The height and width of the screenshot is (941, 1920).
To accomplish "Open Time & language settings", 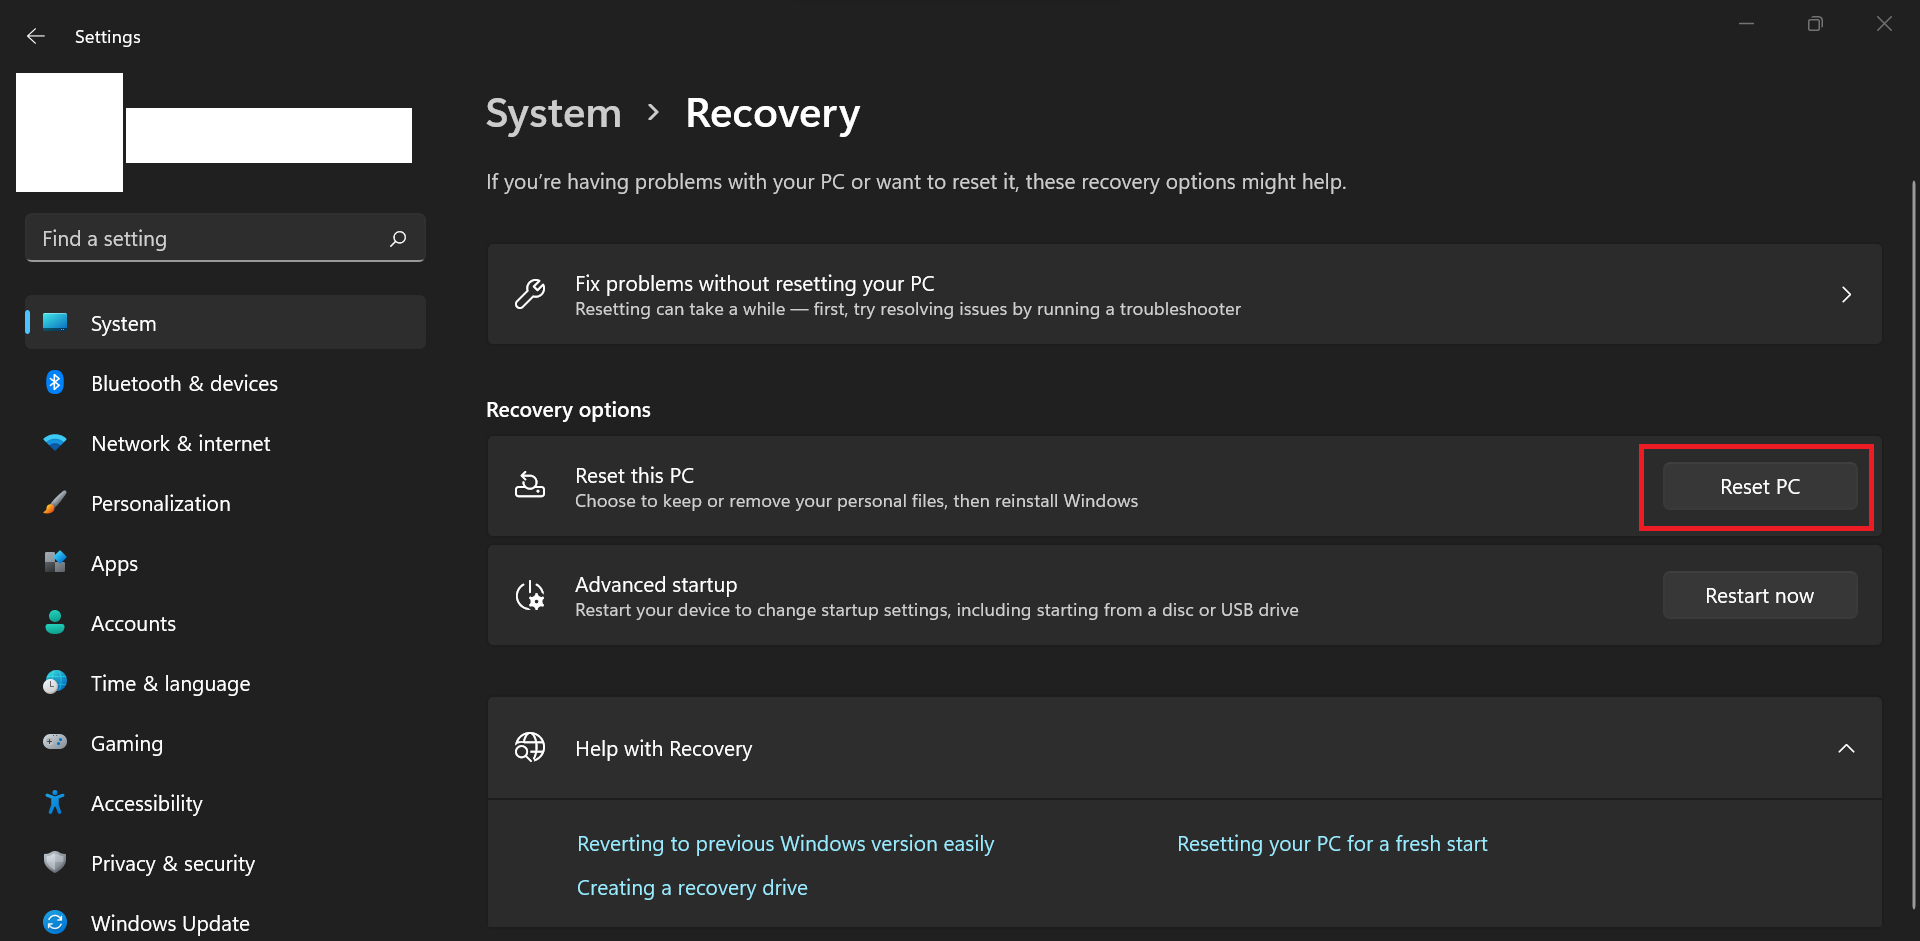I will (x=170, y=684).
